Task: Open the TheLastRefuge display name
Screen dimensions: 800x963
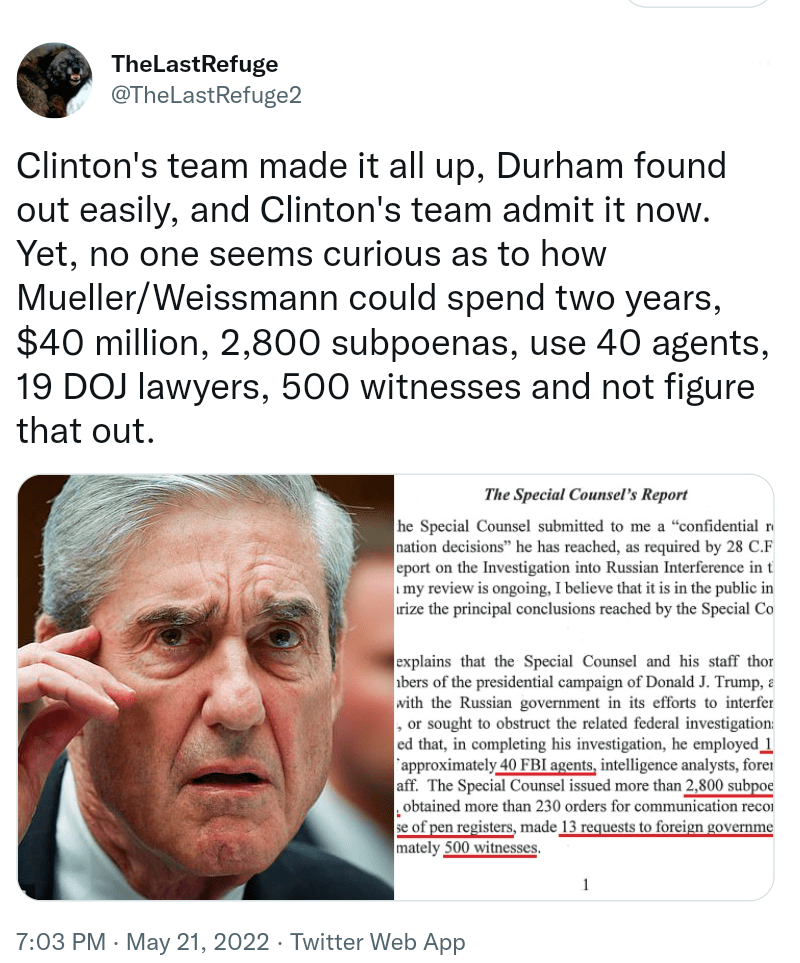Action: coord(195,64)
